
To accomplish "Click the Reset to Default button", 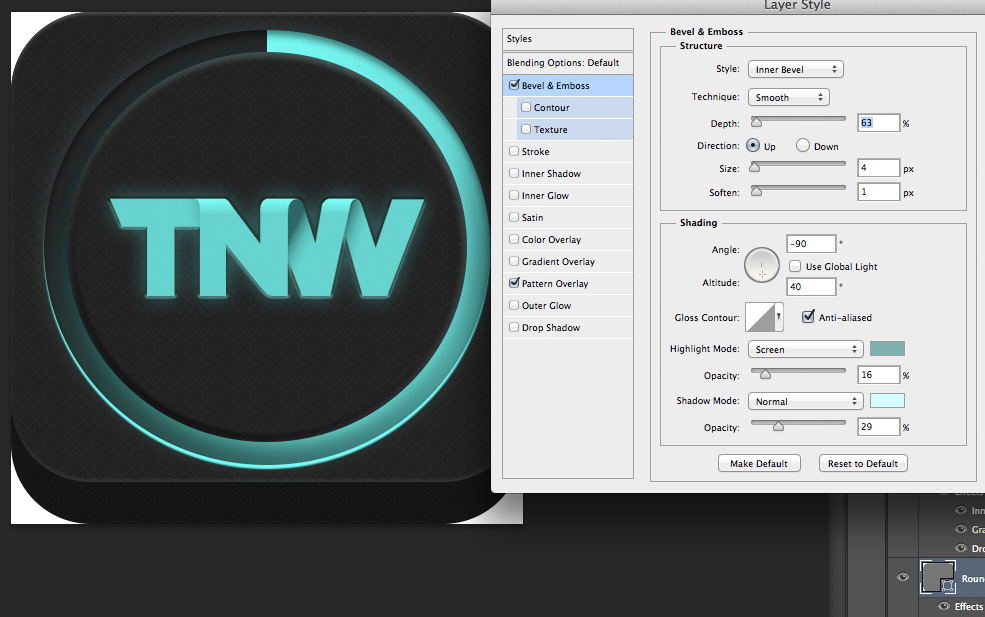I will tap(863, 463).
